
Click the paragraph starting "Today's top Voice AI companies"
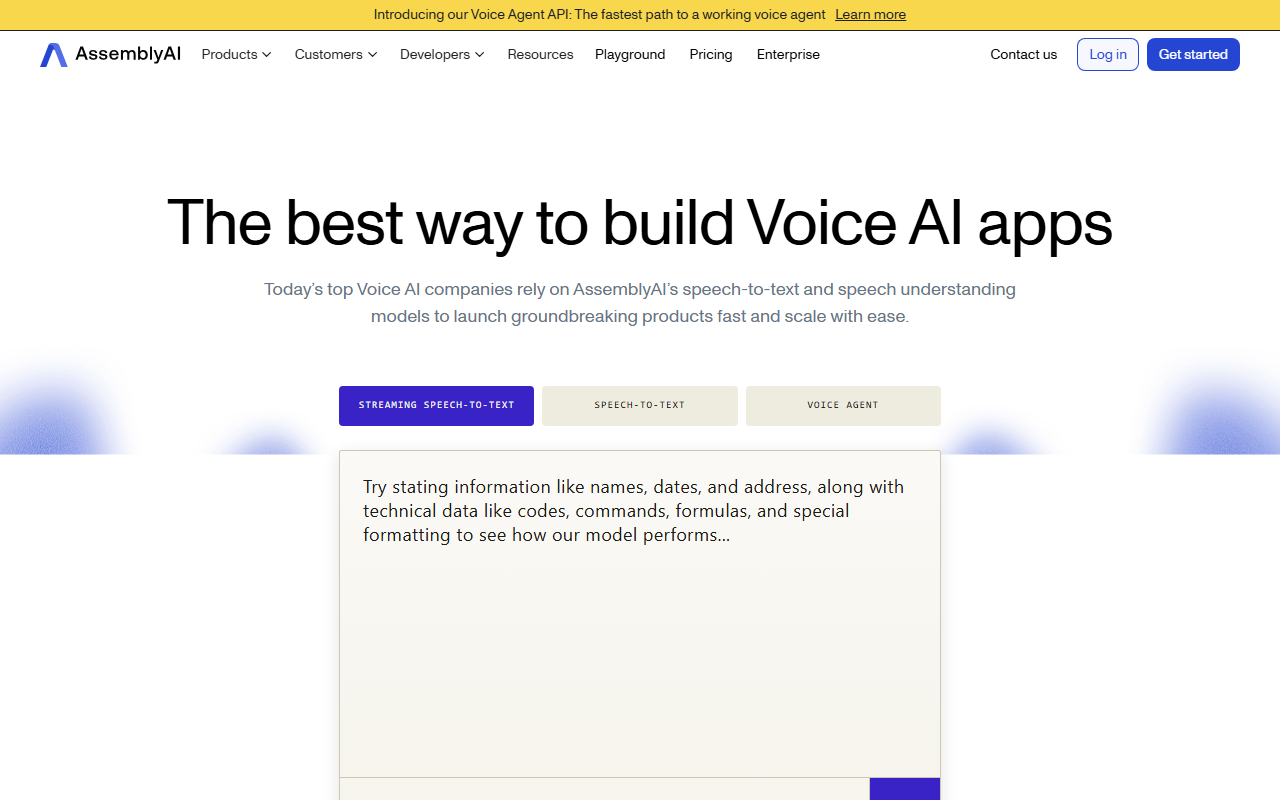click(640, 303)
